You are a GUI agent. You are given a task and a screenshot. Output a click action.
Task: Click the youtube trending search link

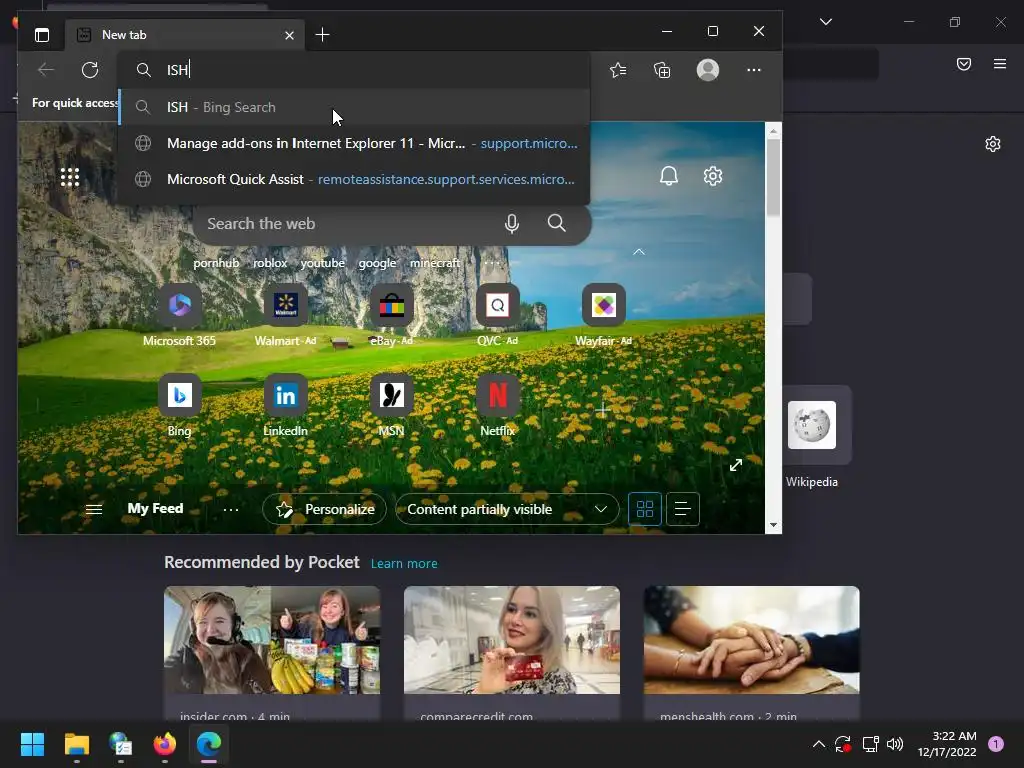pyautogui.click(x=323, y=263)
